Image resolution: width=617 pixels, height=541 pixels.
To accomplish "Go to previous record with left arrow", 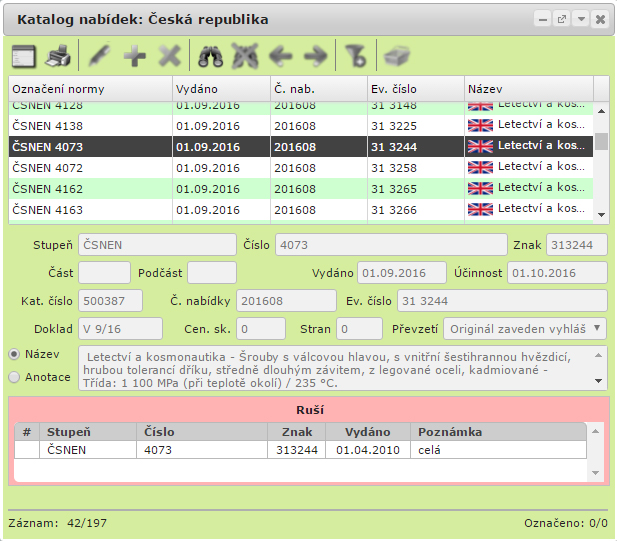I will (x=281, y=56).
